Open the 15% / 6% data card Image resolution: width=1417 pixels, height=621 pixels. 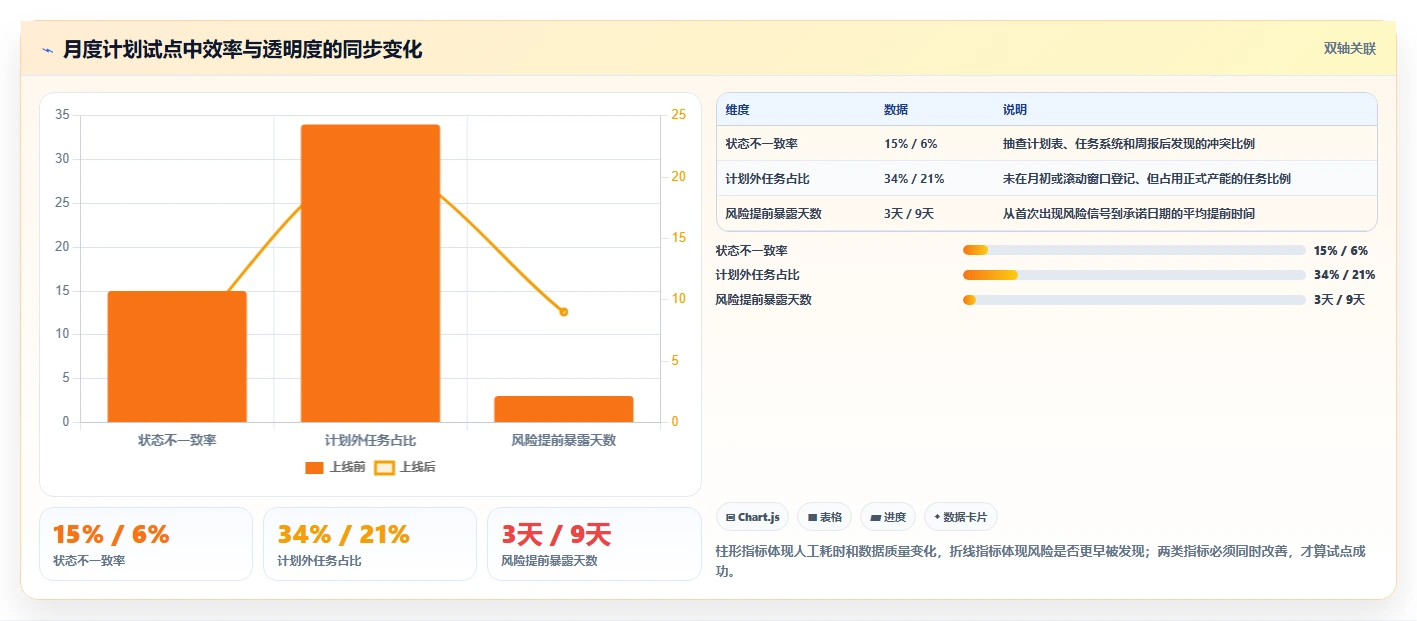coord(146,544)
